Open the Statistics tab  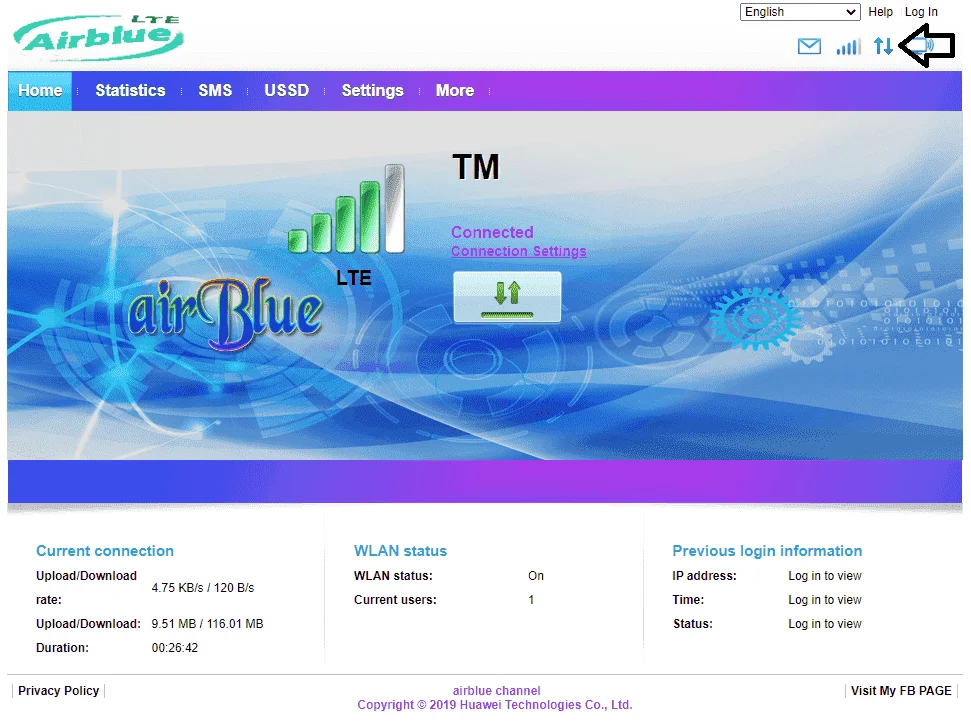pos(130,91)
